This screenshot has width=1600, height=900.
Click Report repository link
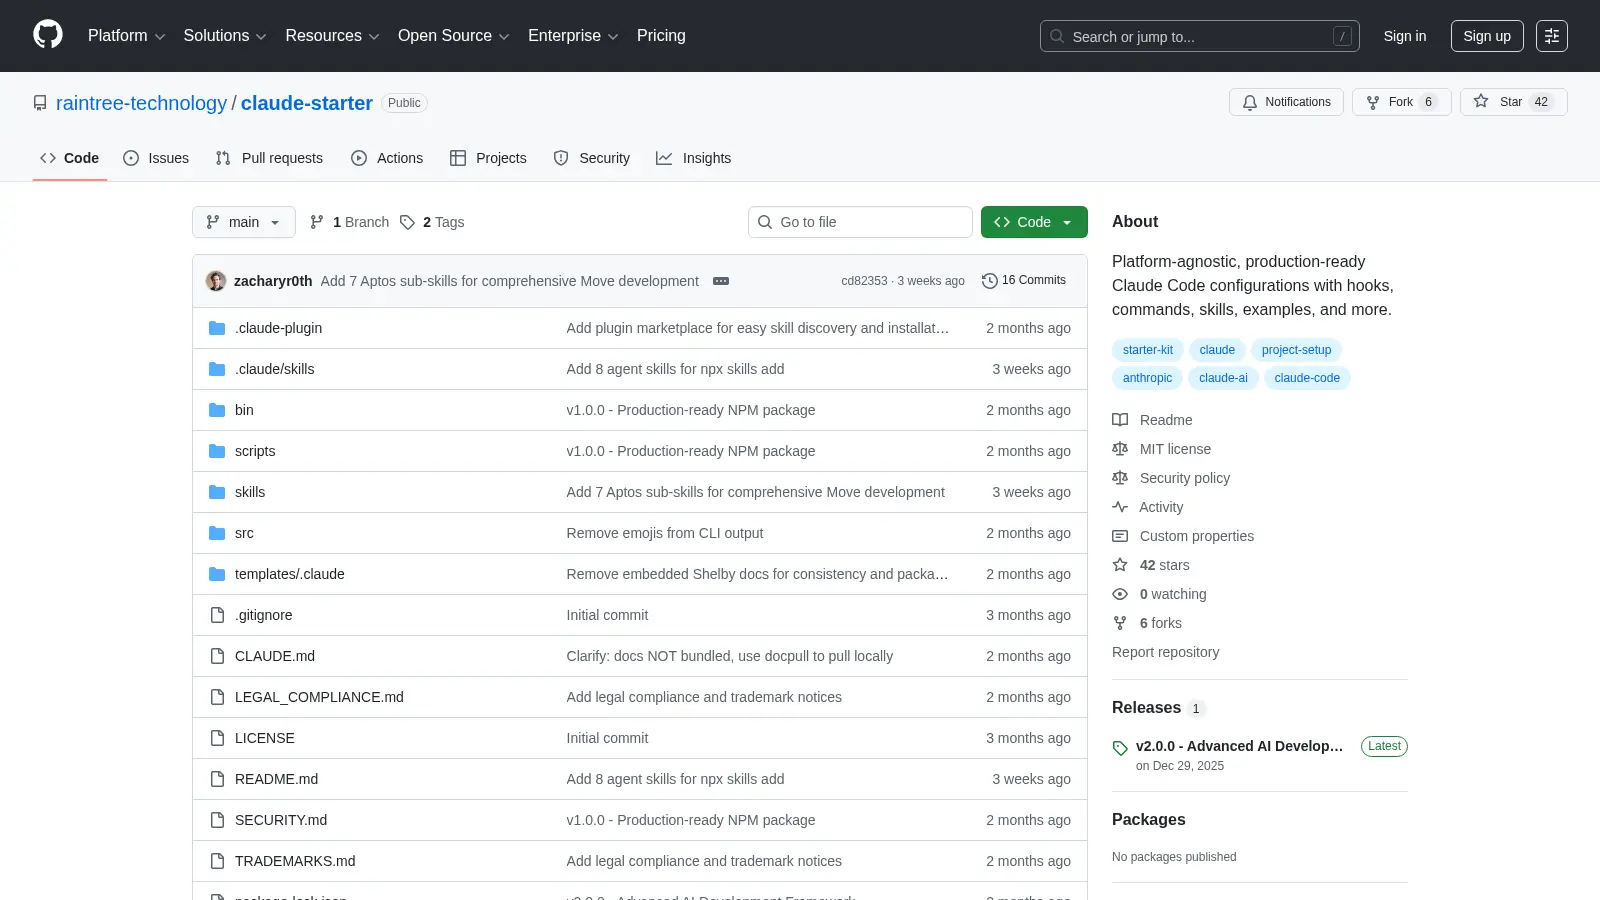[x=1165, y=652]
